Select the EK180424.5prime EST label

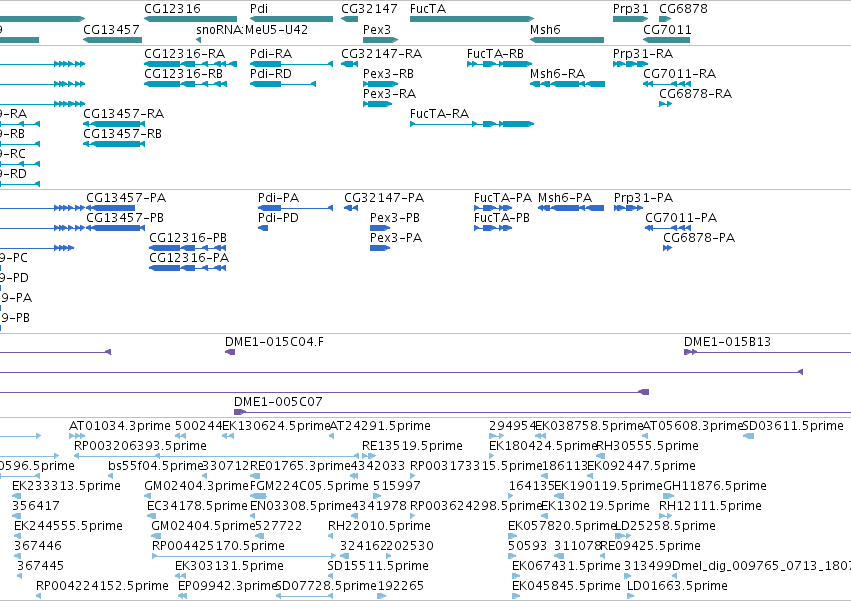click(542, 446)
